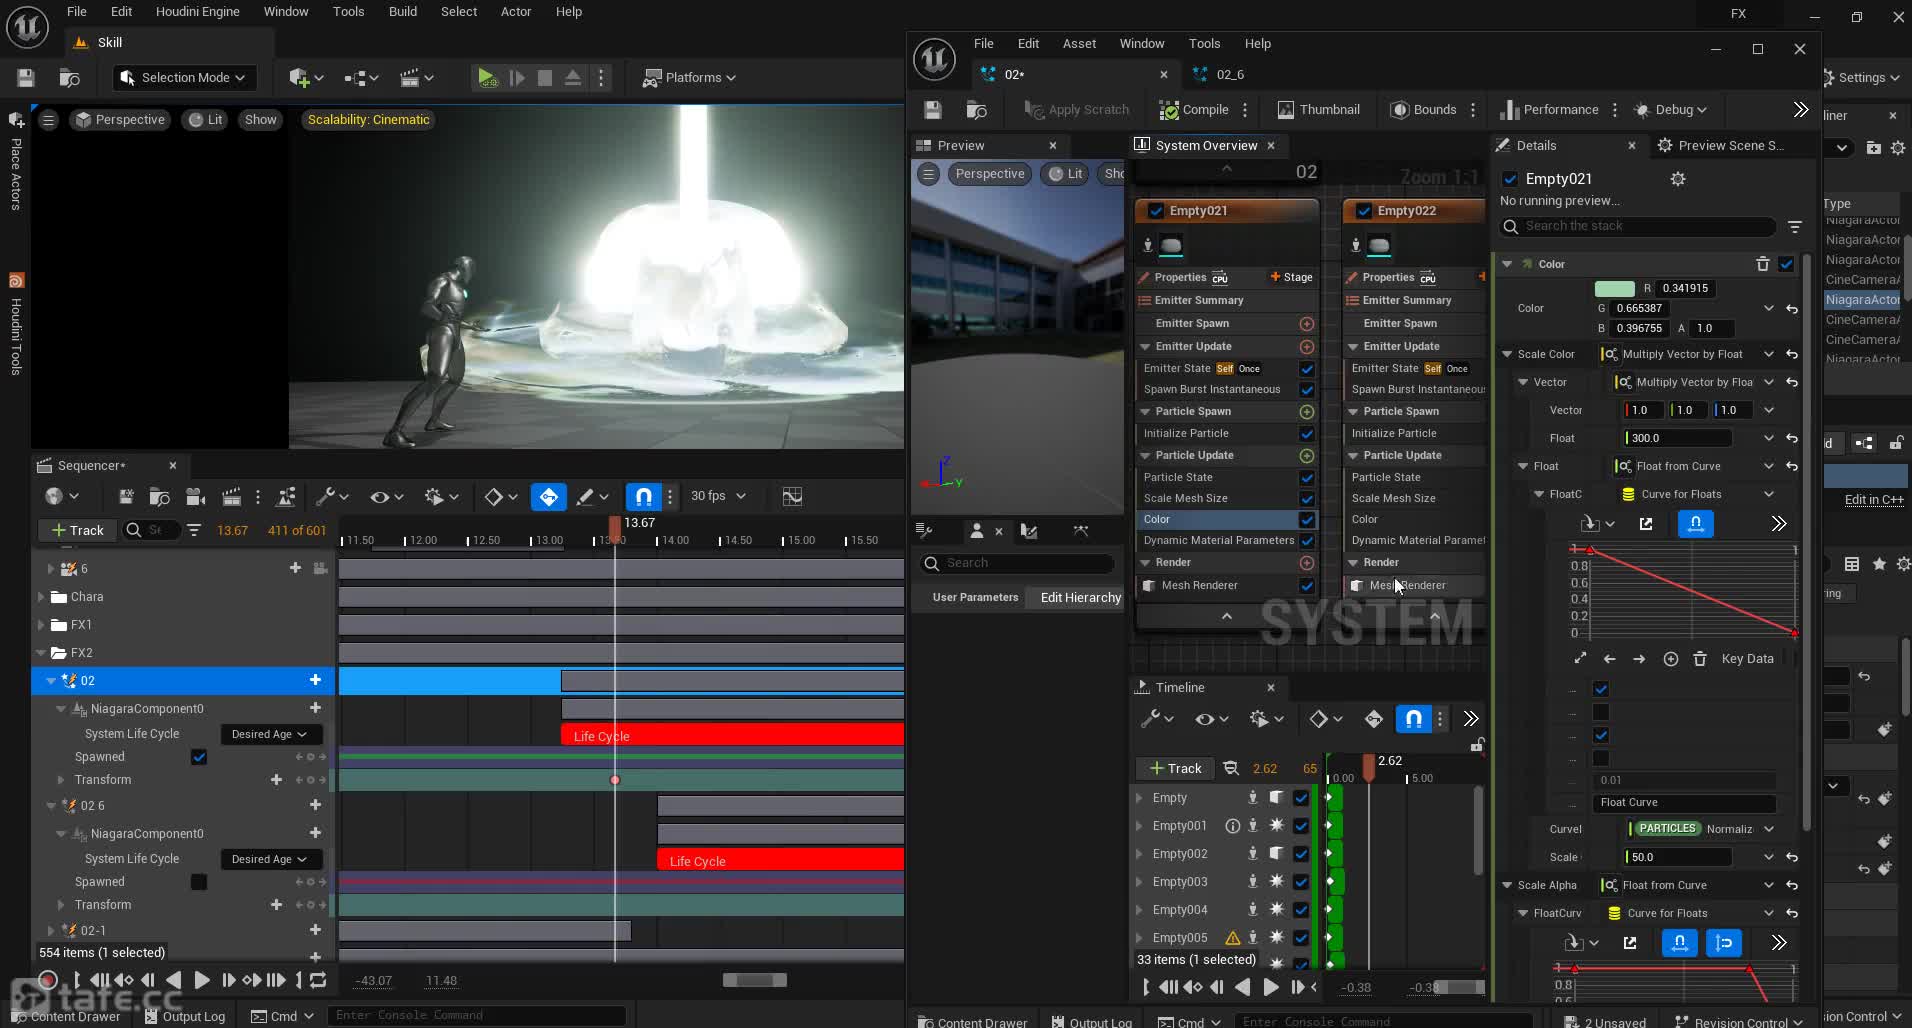Image resolution: width=1912 pixels, height=1028 pixels.
Task: Toggle Lit view mode in main viewport
Action: 206,120
